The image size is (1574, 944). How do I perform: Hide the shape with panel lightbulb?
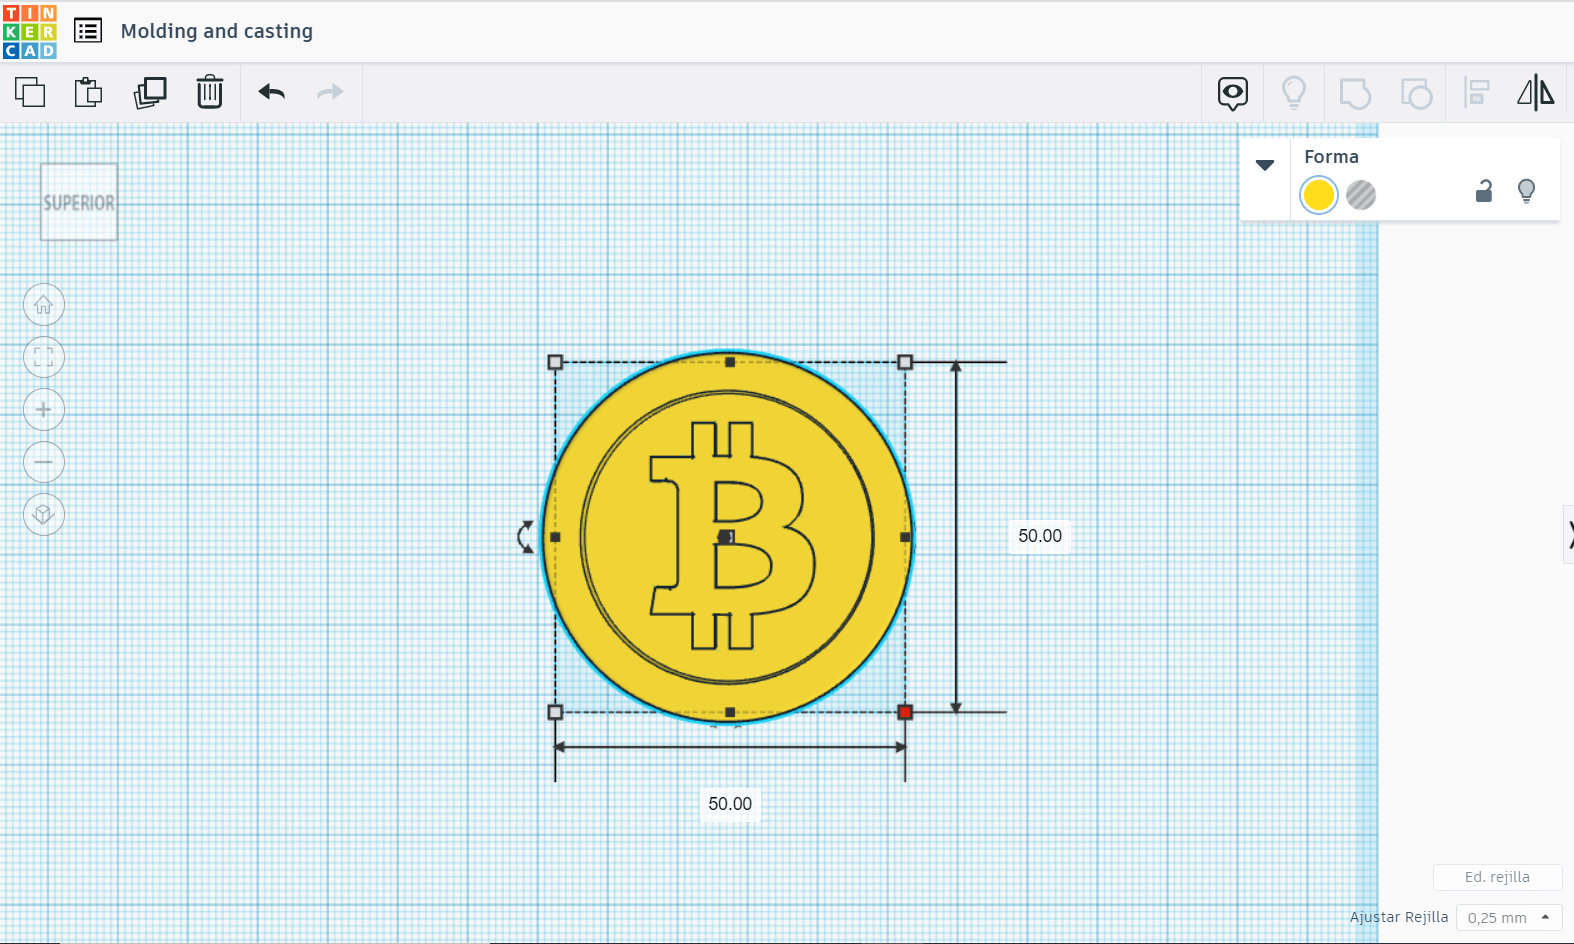click(1526, 191)
